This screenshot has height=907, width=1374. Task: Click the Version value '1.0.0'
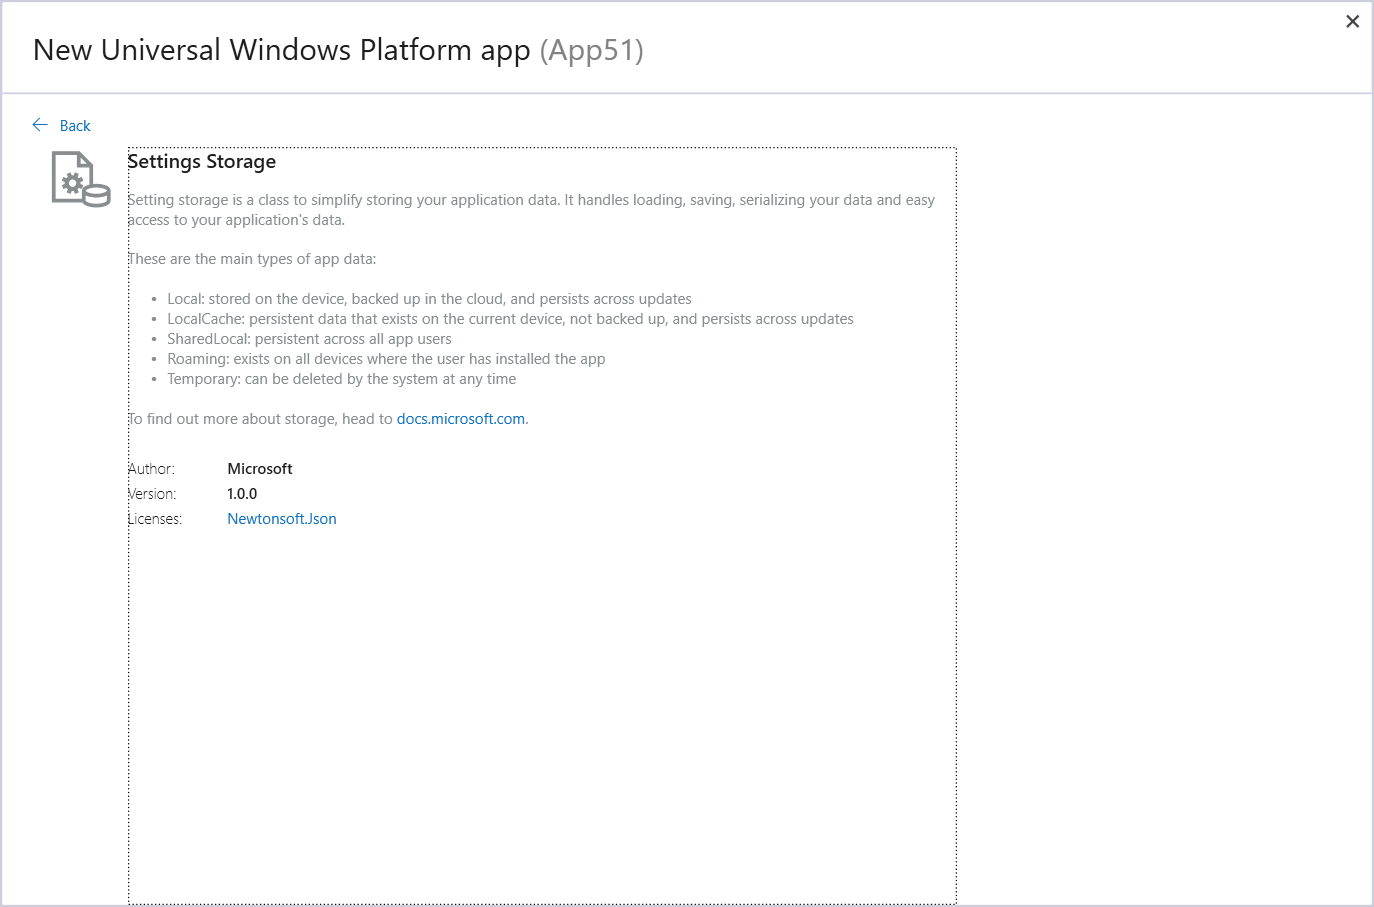tap(242, 494)
